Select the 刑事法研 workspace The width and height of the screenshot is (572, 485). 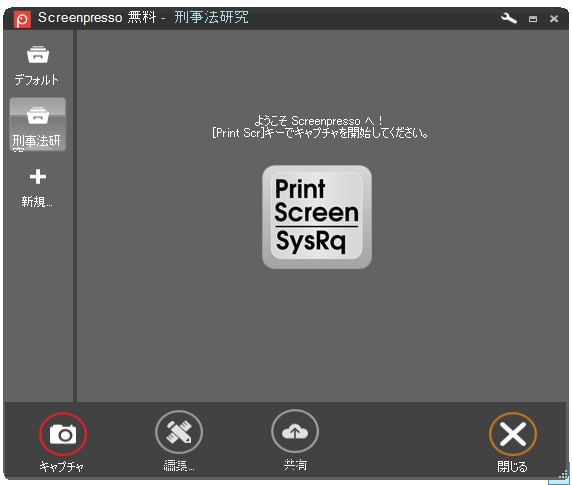[x=38, y=124]
